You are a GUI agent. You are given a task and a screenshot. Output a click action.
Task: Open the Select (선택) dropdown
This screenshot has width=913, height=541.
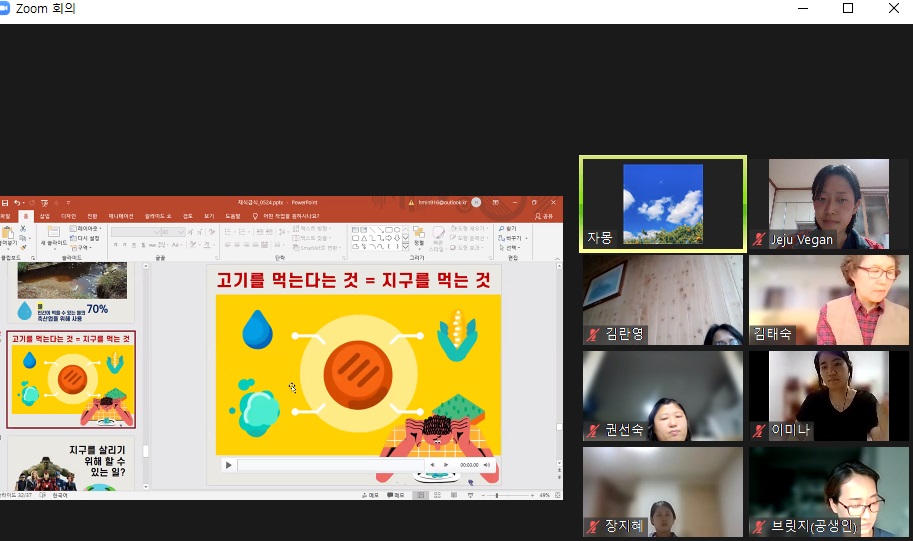tap(509, 247)
